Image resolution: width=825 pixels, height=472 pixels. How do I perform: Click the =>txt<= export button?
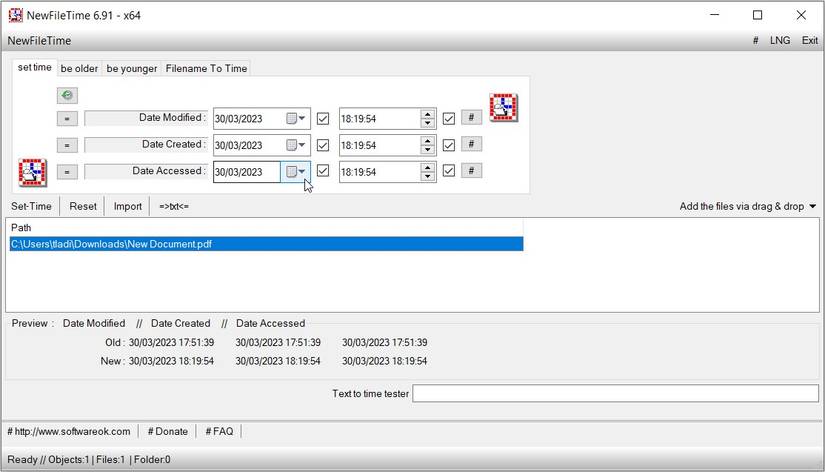pos(174,206)
